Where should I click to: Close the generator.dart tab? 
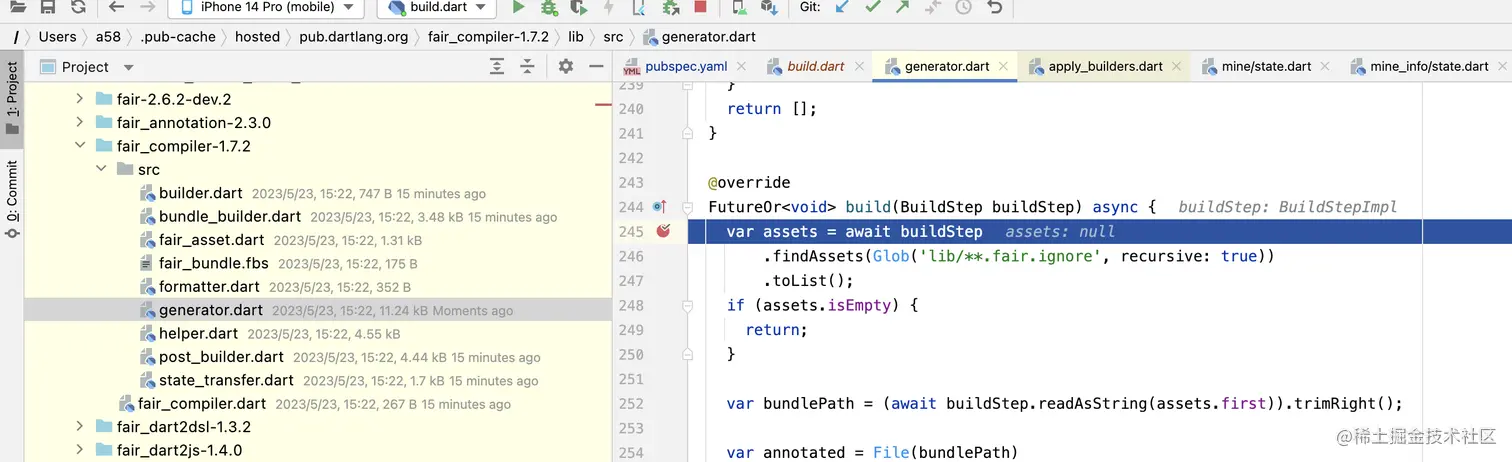[x=1004, y=66]
